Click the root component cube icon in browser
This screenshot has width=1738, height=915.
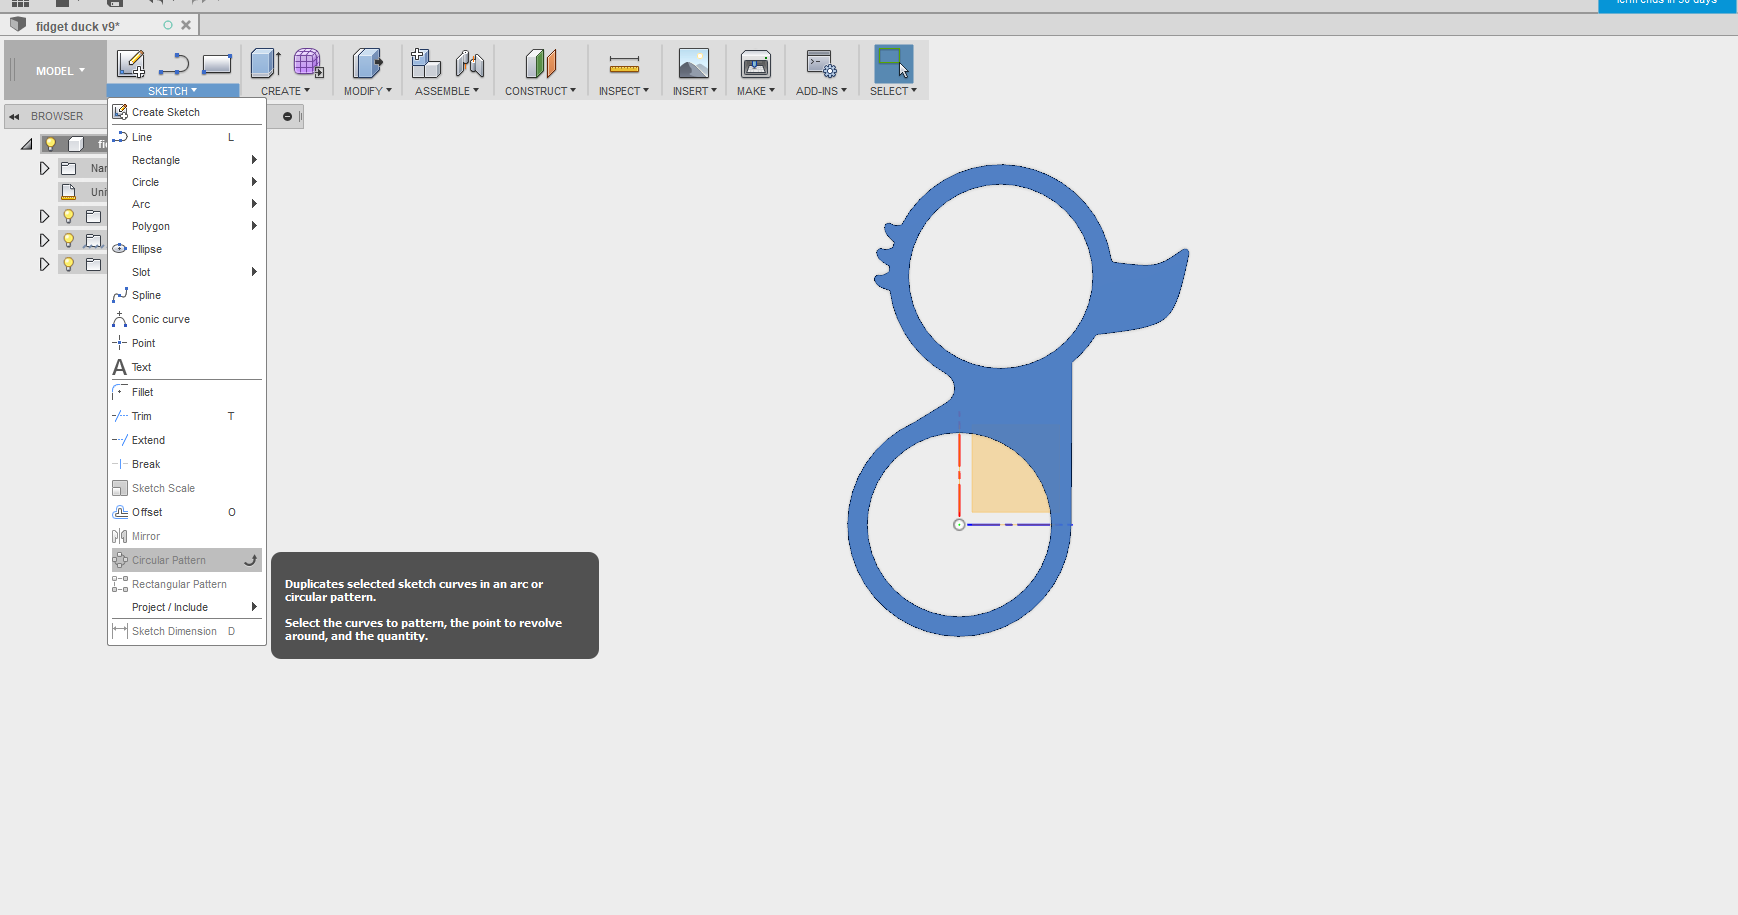(75, 144)
